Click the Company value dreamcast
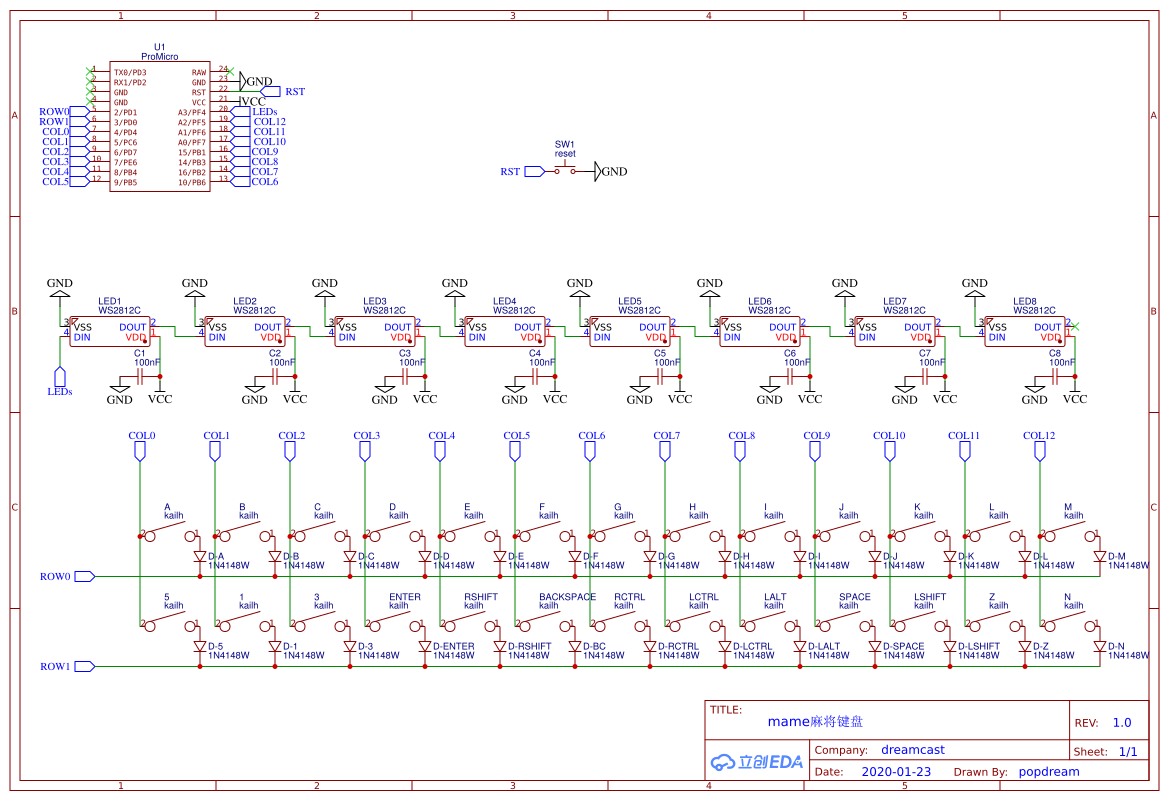This screenshot has width=1169, height=801. (912, 749)
